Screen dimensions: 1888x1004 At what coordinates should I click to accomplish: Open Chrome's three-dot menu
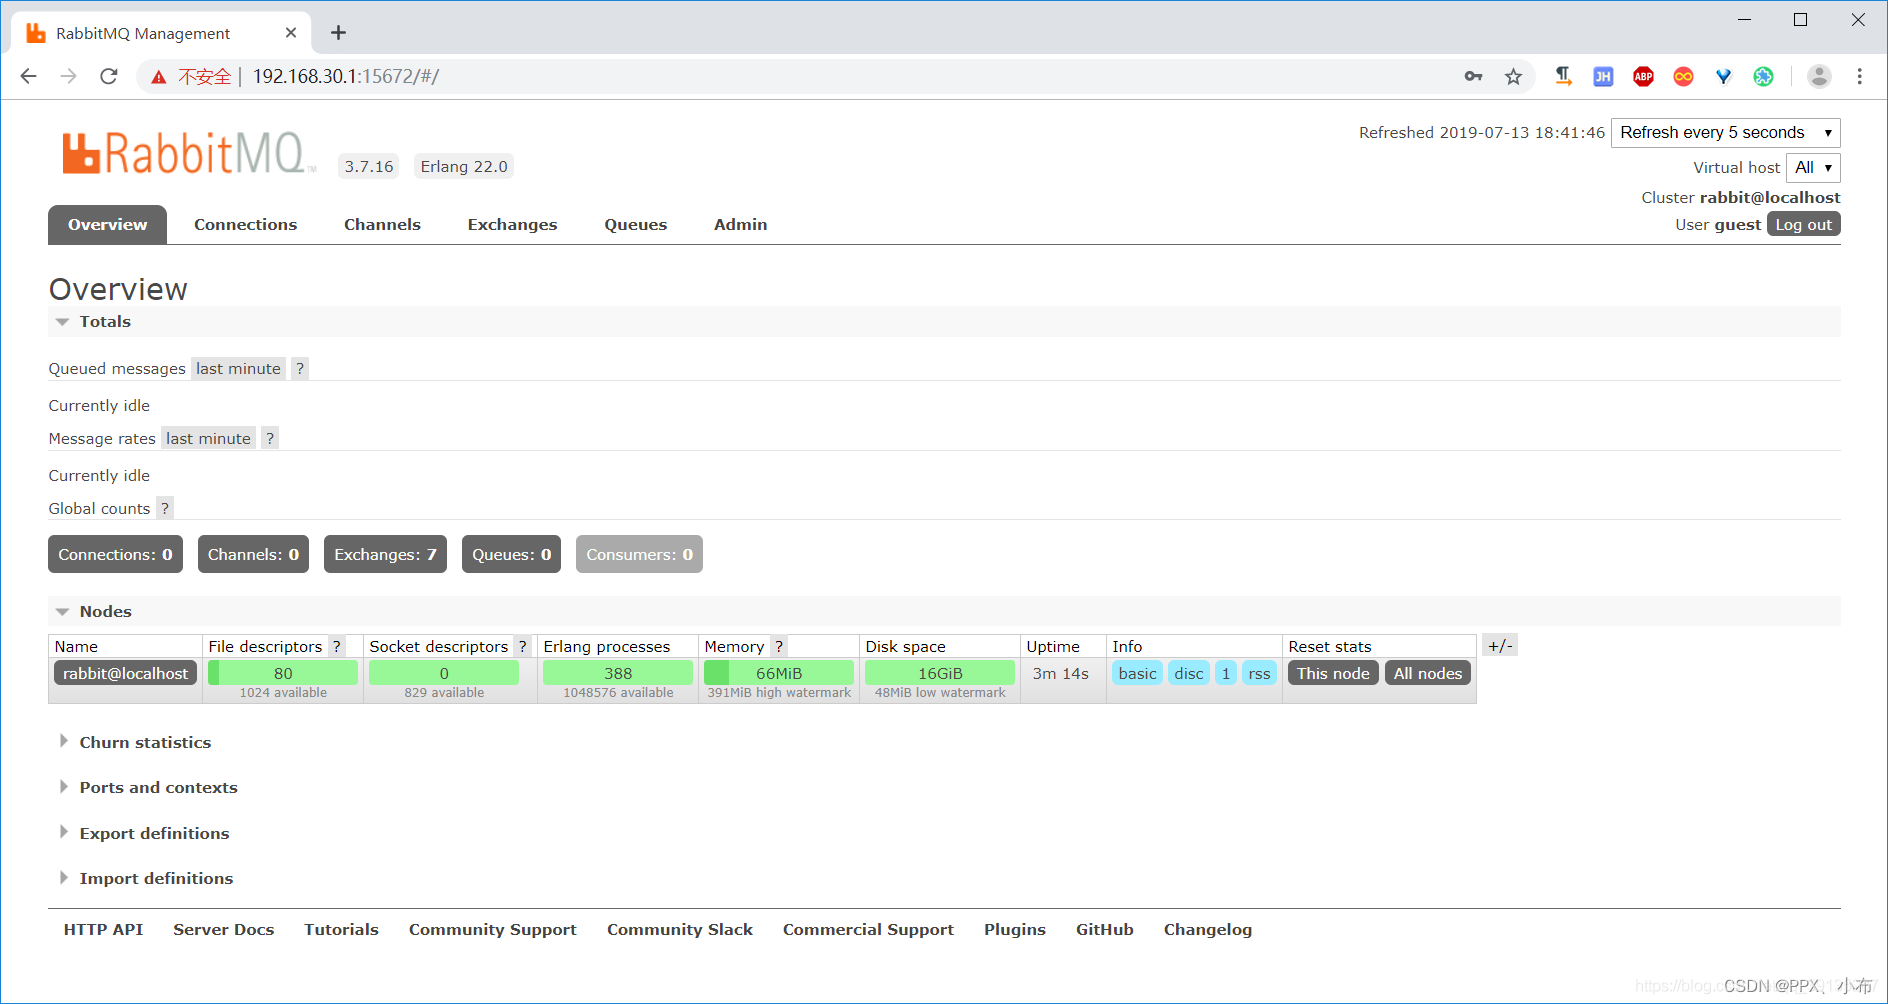coord(1859,76)
